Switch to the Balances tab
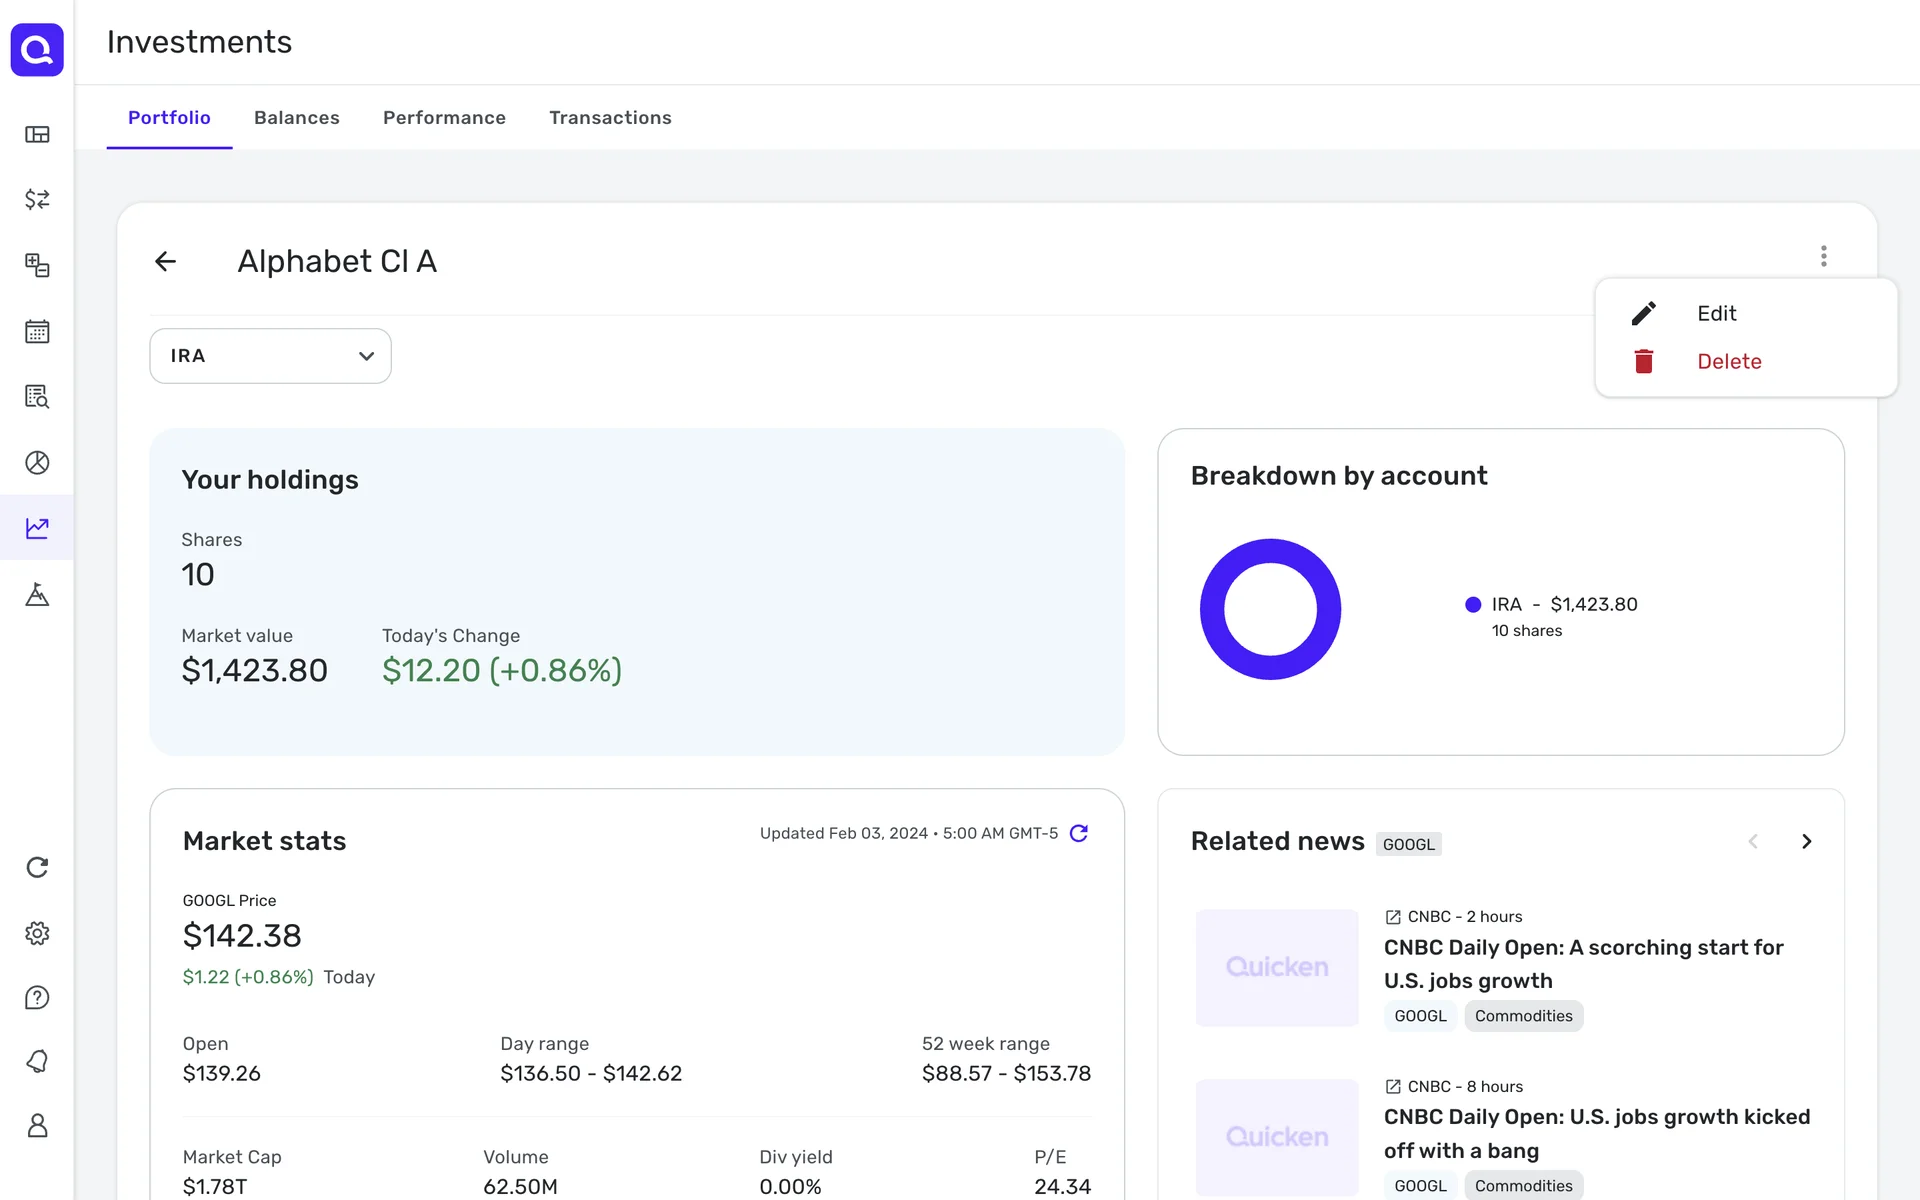Image resolution: width=1920 pixels, height=1200 pixels. click(x=296, y=118)
